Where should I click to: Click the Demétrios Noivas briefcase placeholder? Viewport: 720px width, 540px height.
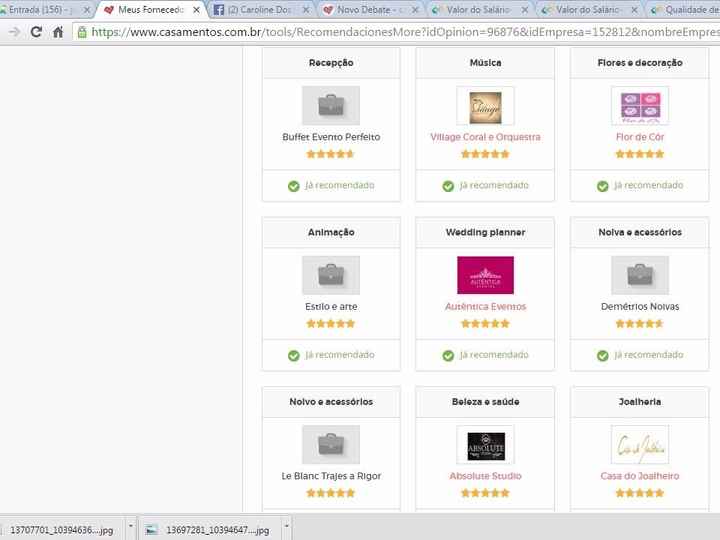coord(640,275)
